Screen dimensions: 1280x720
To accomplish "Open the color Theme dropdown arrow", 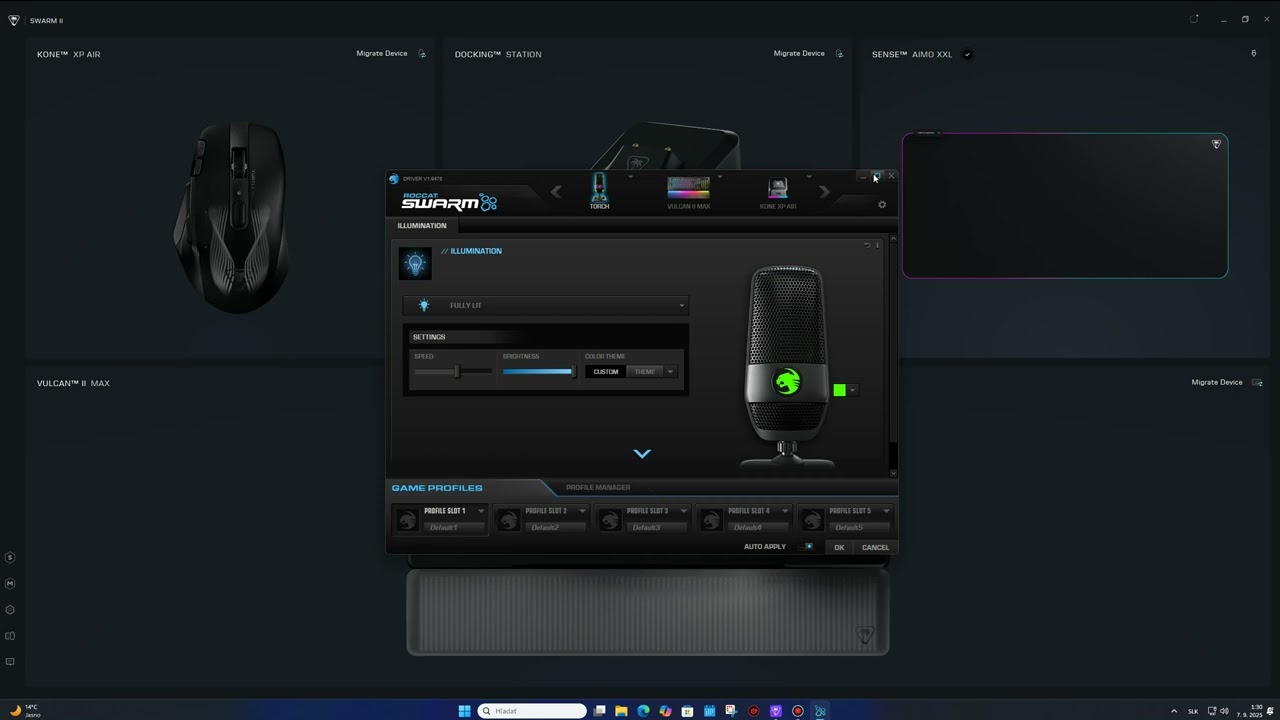I will tap(670, 372).
